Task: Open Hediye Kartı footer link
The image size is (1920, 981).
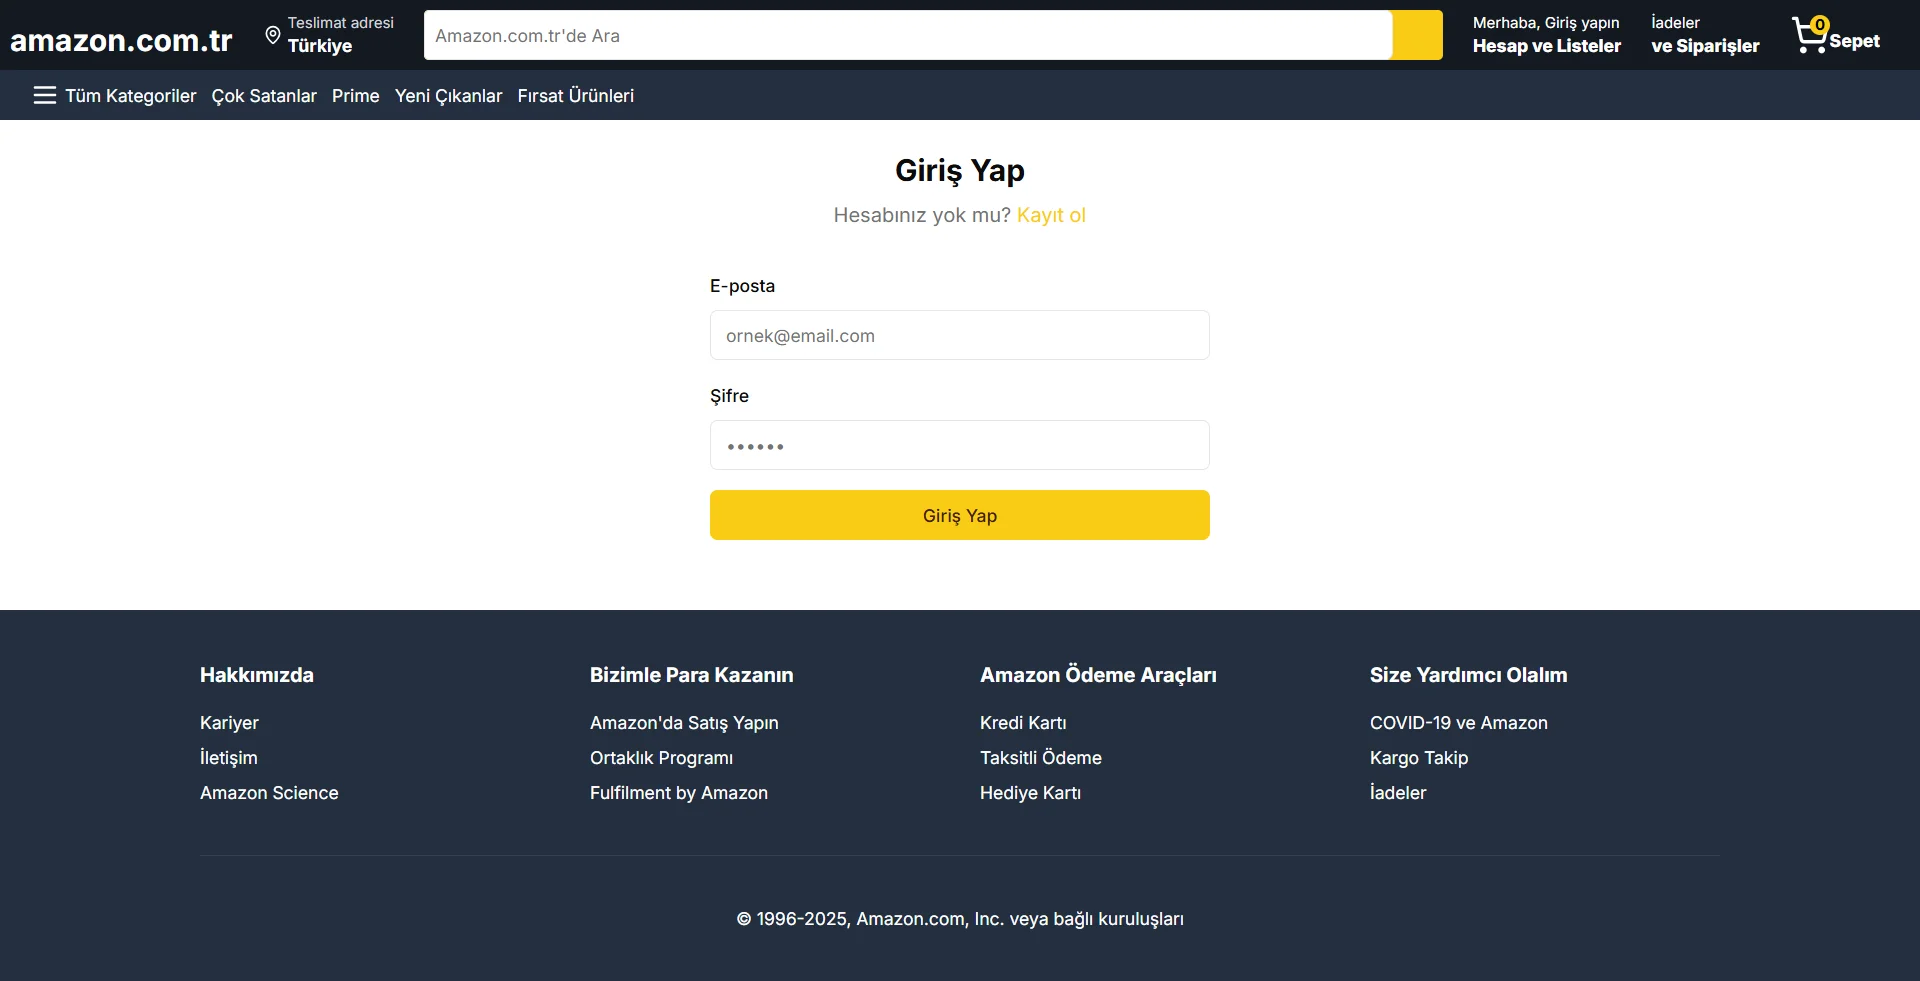Action: pyautogui.click(x=1030, y=793)
